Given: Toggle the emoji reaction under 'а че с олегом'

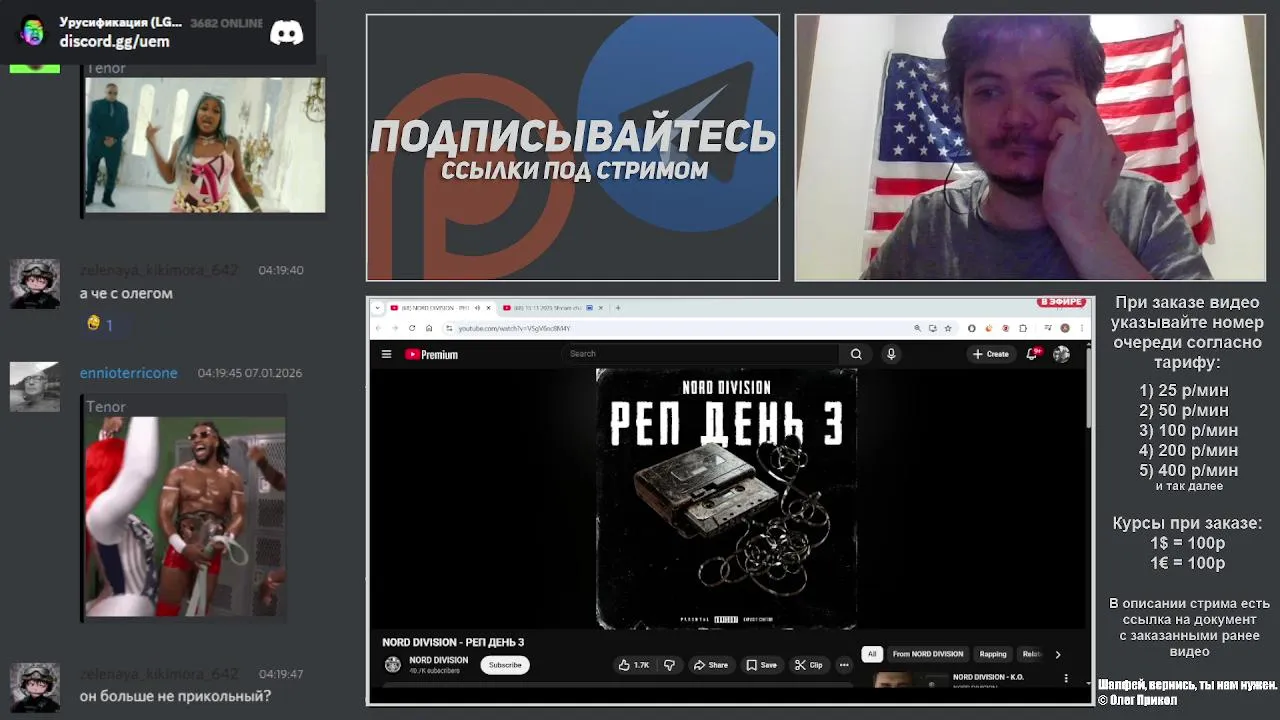Looking at the screenshot, I should coord(100,324).
